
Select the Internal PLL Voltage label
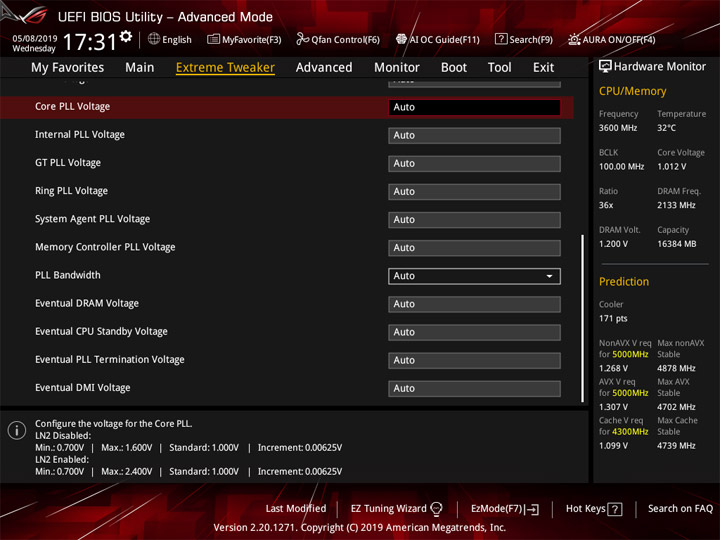click(x=80, y=135)
